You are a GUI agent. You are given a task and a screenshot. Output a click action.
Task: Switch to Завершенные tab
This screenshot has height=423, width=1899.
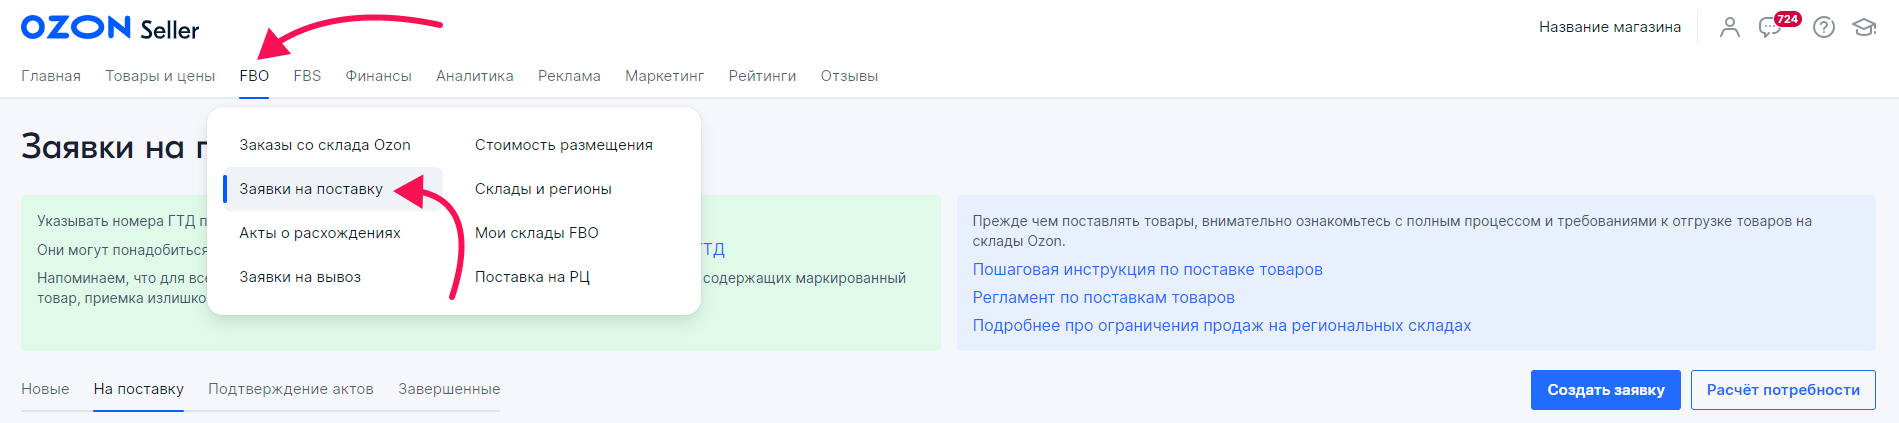(449, 389)
